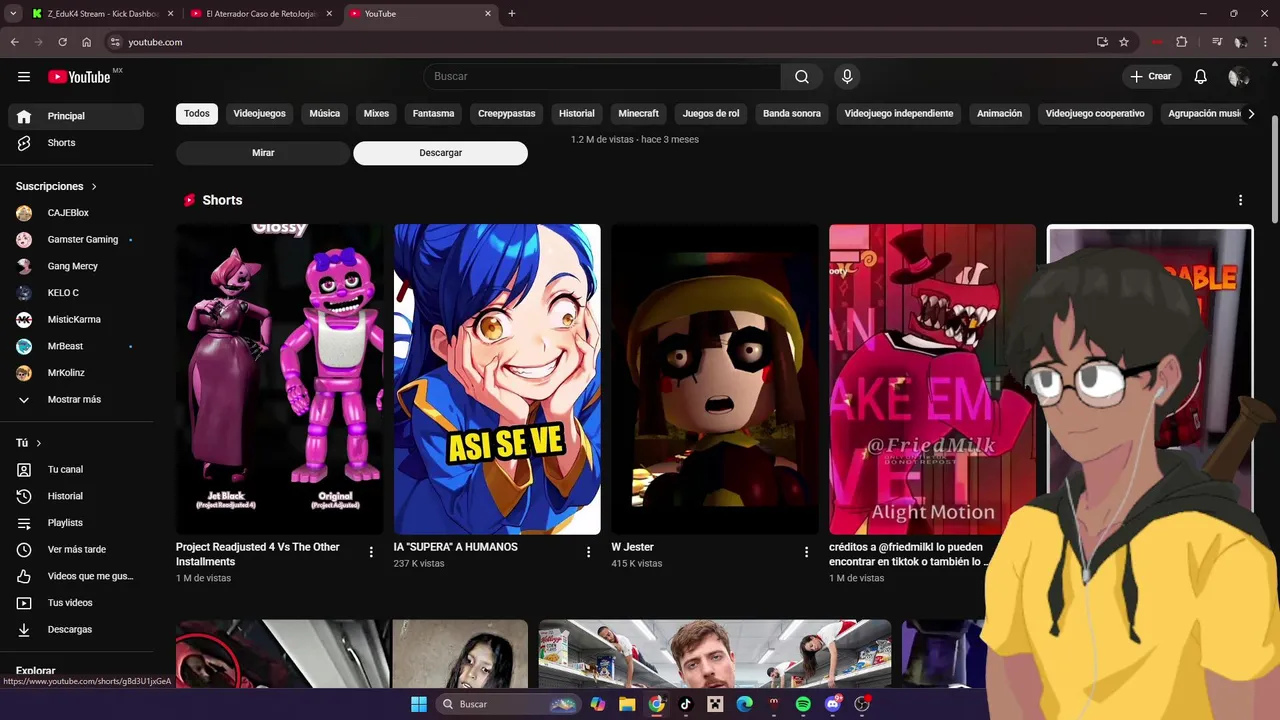Open the Gang Mercy channel
The image size is (1280, 720).
tap(76, 266)
